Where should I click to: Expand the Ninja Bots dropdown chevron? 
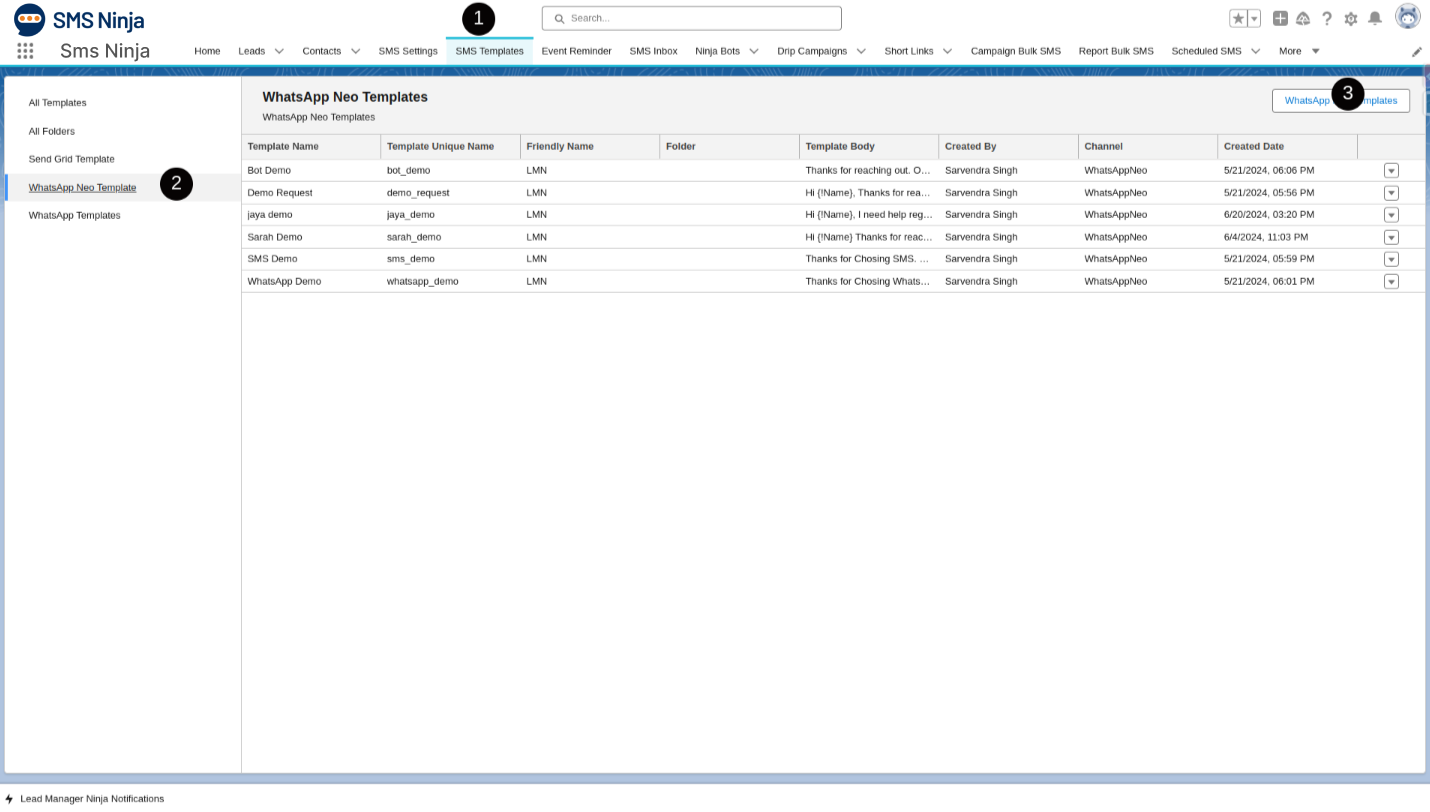tap(753, 51)
